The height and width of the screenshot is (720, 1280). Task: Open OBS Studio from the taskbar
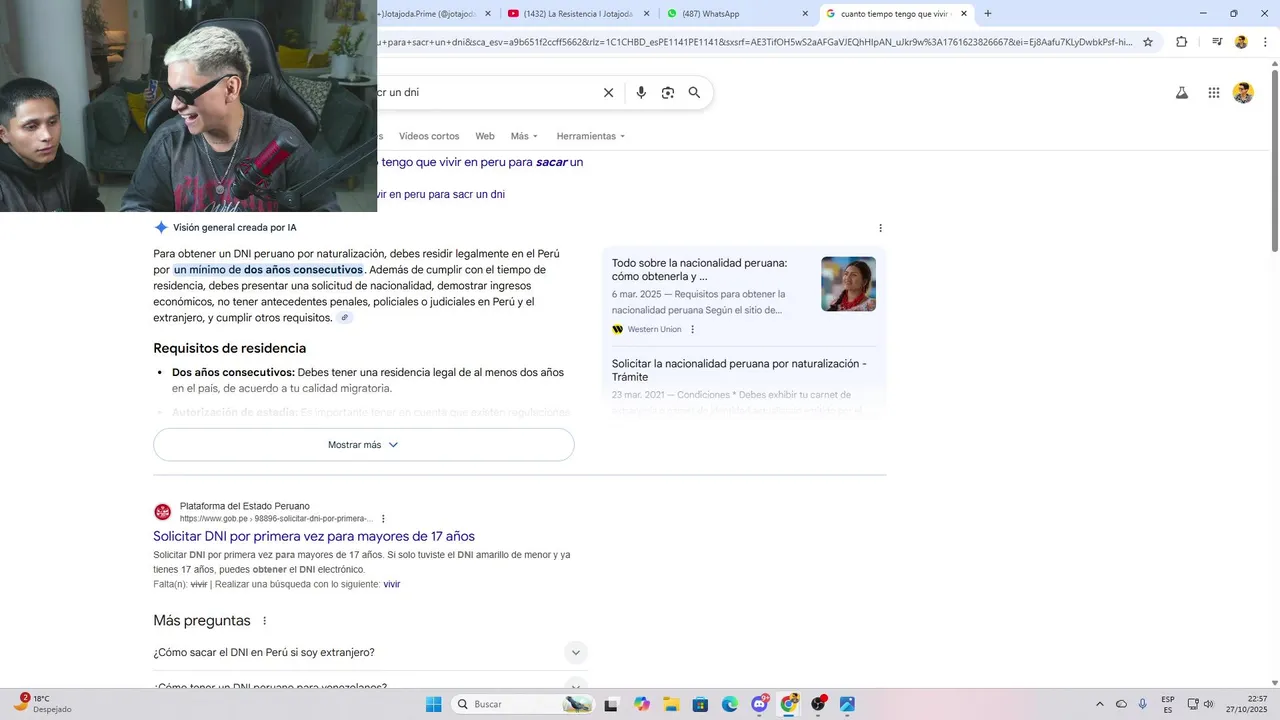[x=818, y=704]
